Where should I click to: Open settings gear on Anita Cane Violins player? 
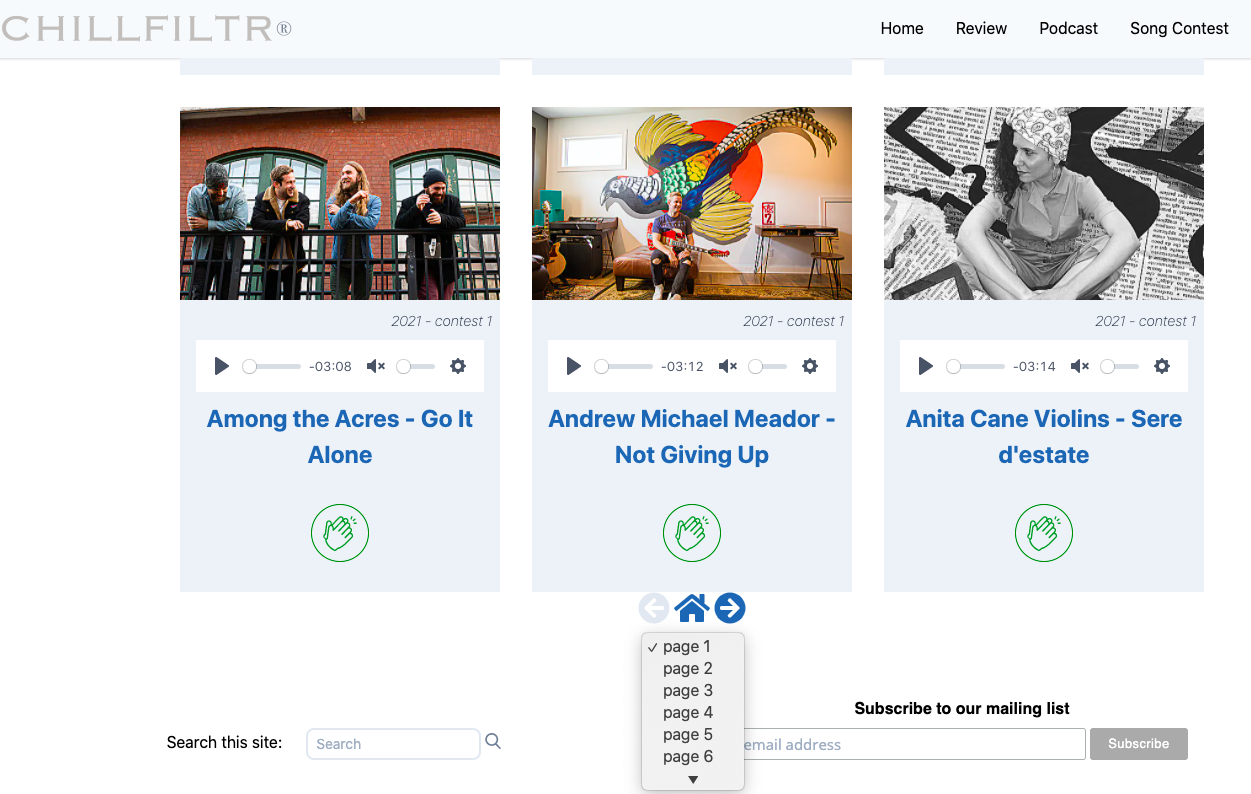coord(1162,366)
